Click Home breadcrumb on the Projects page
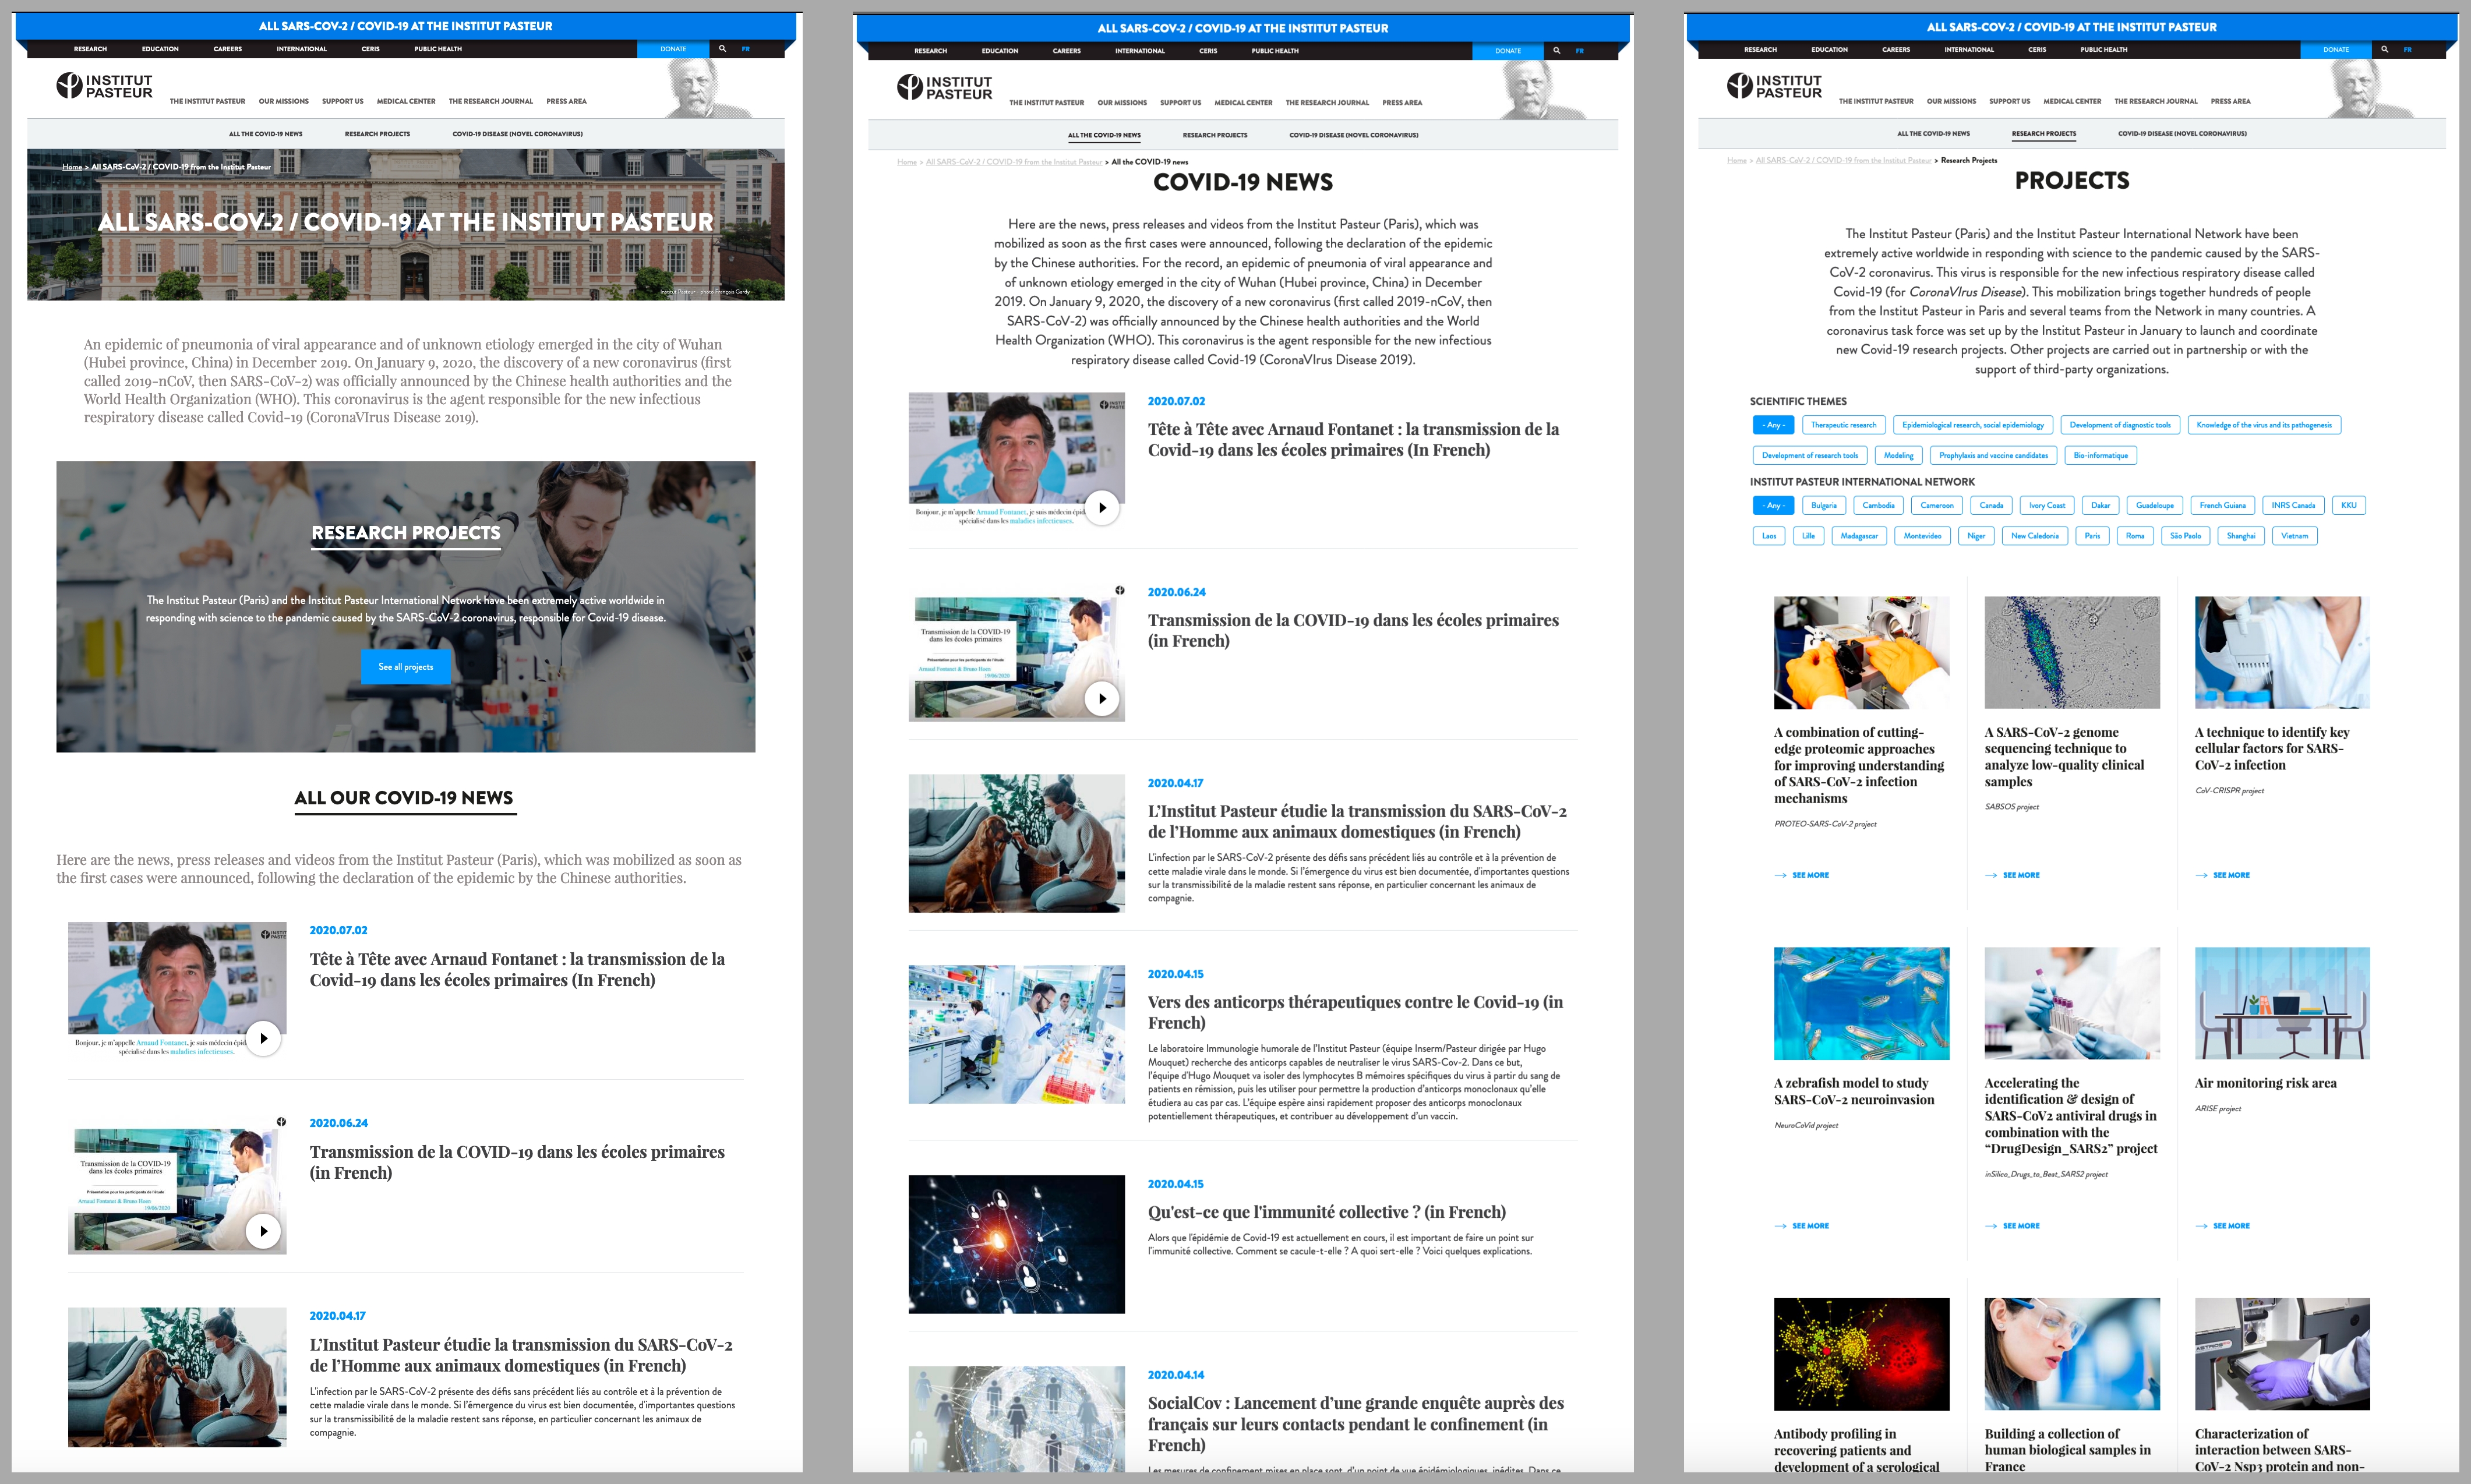This screenshot has width=2471, height=1484. click(x=1736, y=161)
